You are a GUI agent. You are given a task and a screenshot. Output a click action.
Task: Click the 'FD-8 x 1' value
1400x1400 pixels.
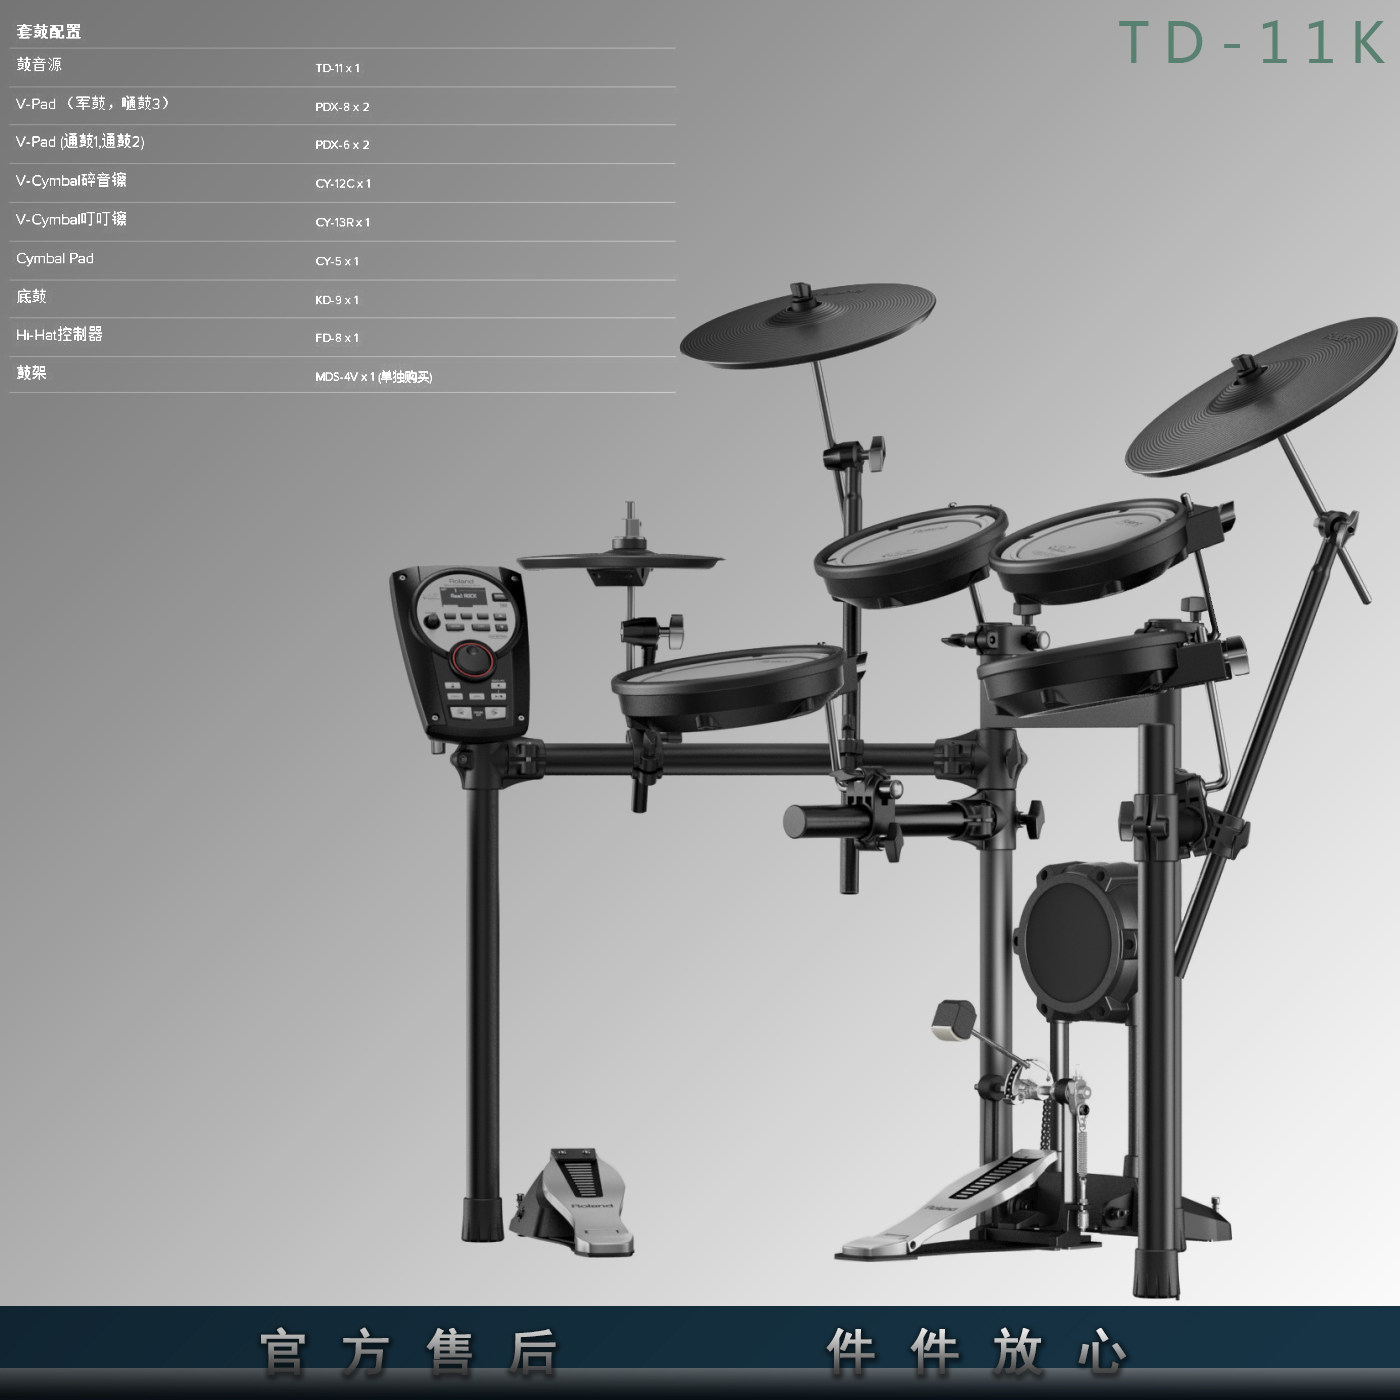[337, 338]
